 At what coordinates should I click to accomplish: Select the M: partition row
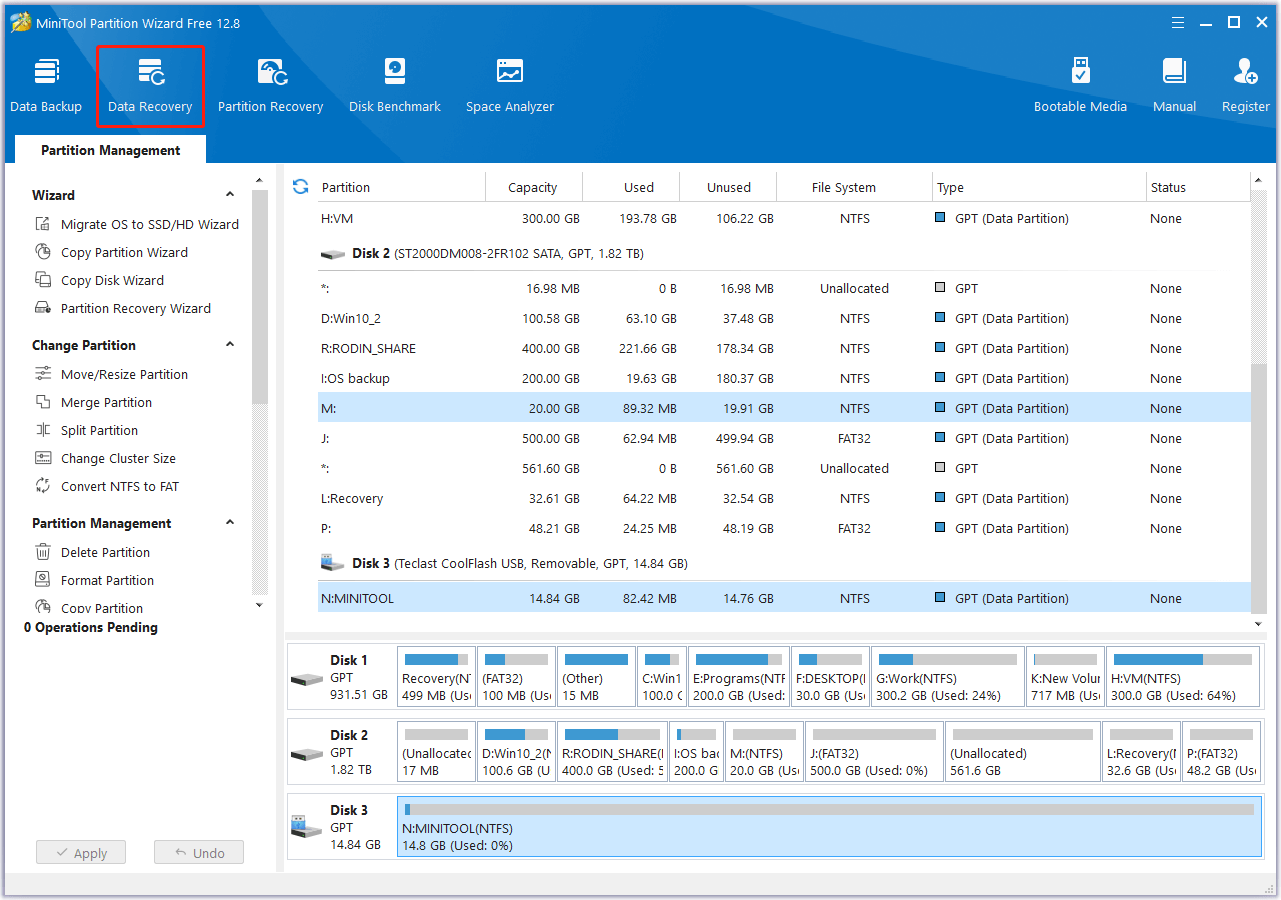pos(782,408)
